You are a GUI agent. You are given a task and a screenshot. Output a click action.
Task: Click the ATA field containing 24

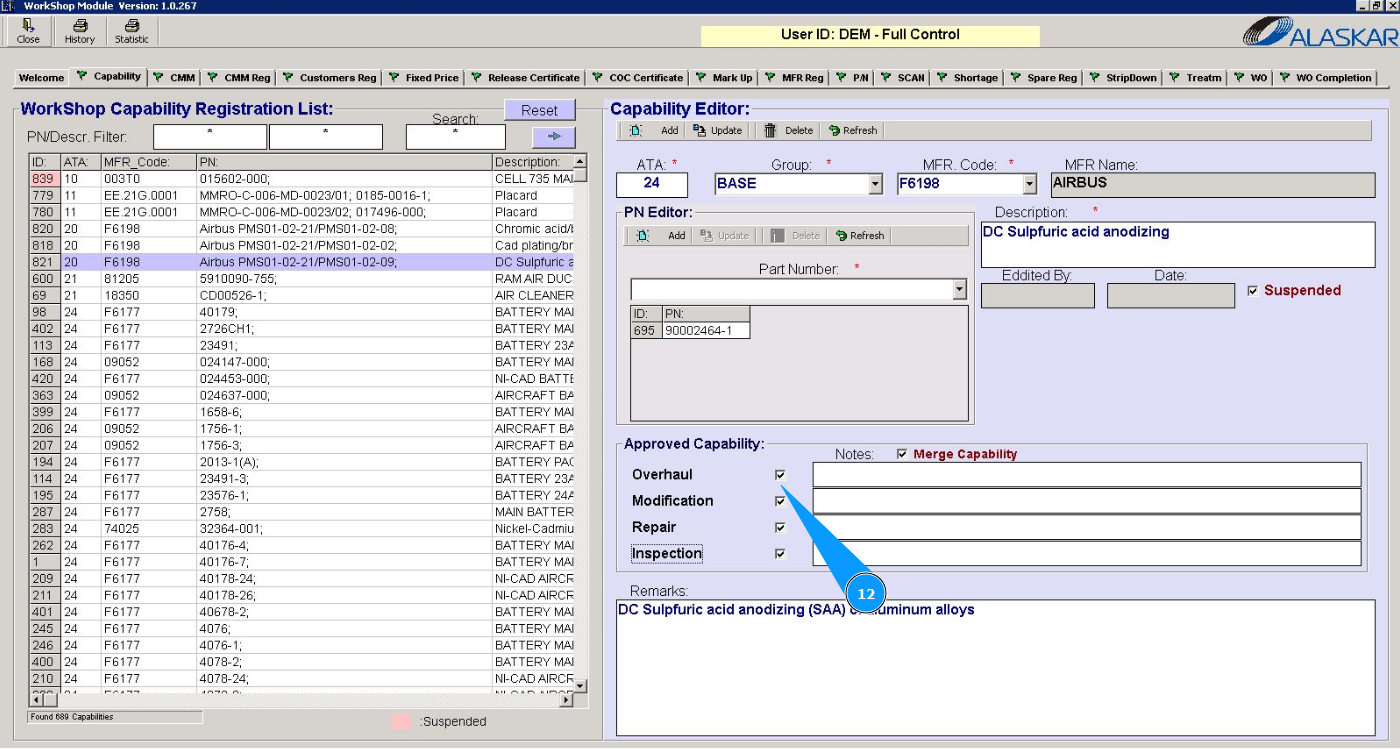pos(652,184)
